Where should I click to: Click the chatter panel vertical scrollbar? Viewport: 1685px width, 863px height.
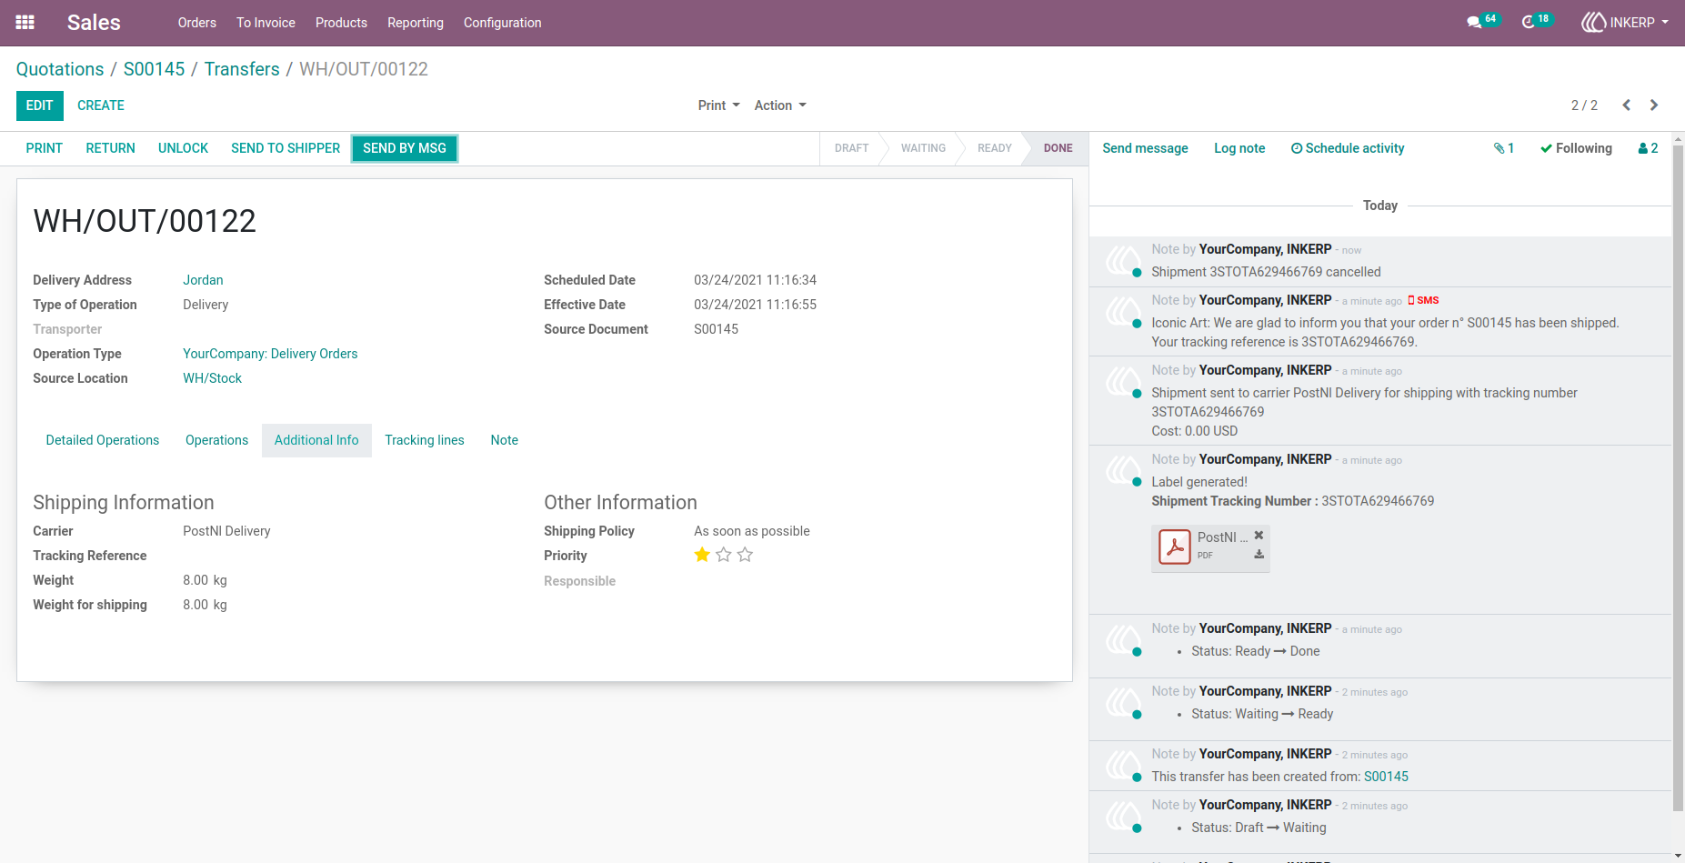1678,478
